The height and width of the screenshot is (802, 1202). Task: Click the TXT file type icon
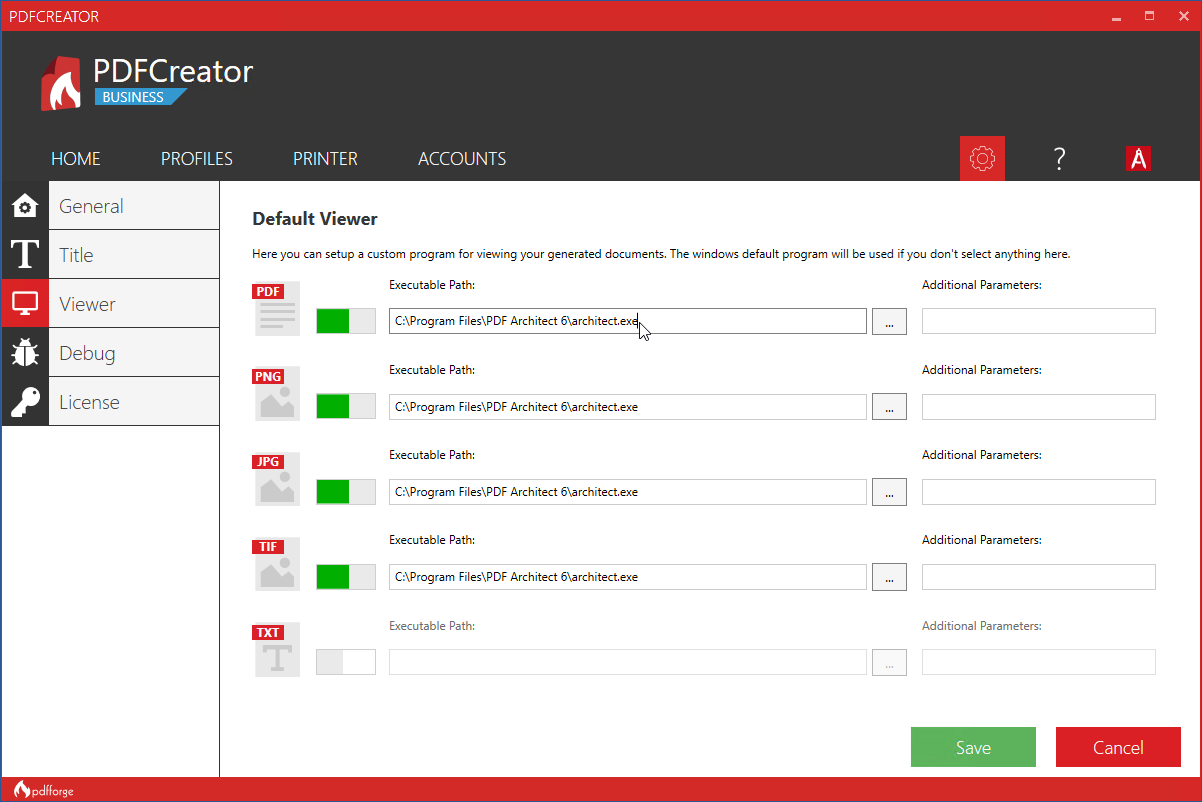point(276,649)
